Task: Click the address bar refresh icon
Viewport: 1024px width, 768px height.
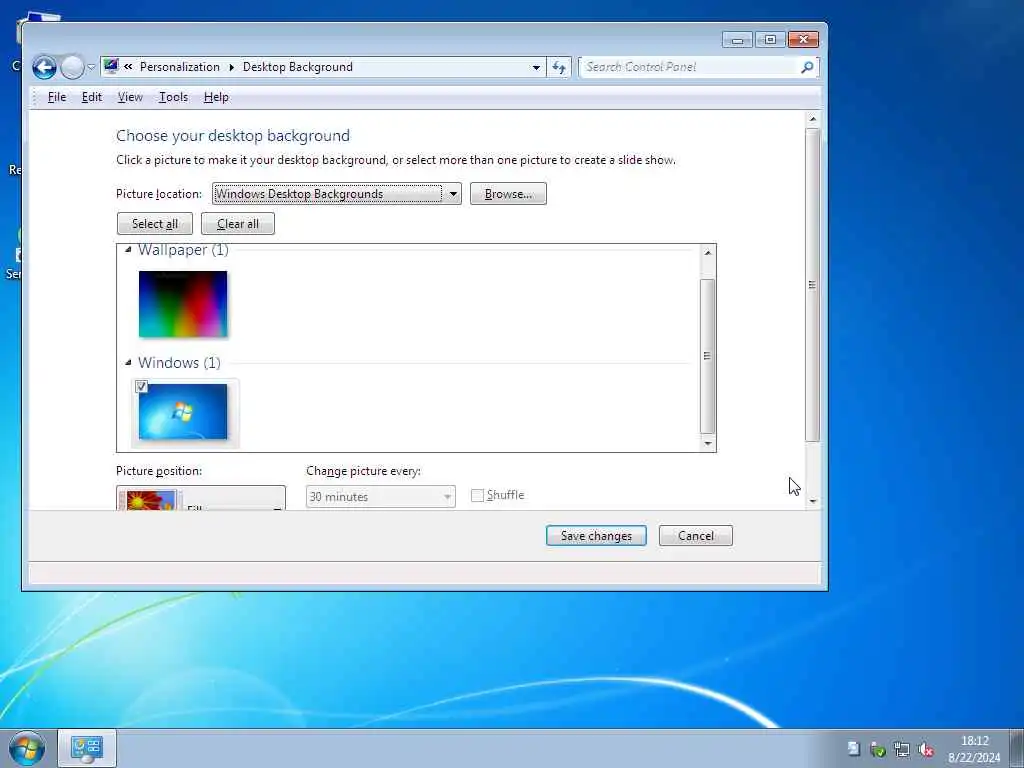Action: point(559,67)
